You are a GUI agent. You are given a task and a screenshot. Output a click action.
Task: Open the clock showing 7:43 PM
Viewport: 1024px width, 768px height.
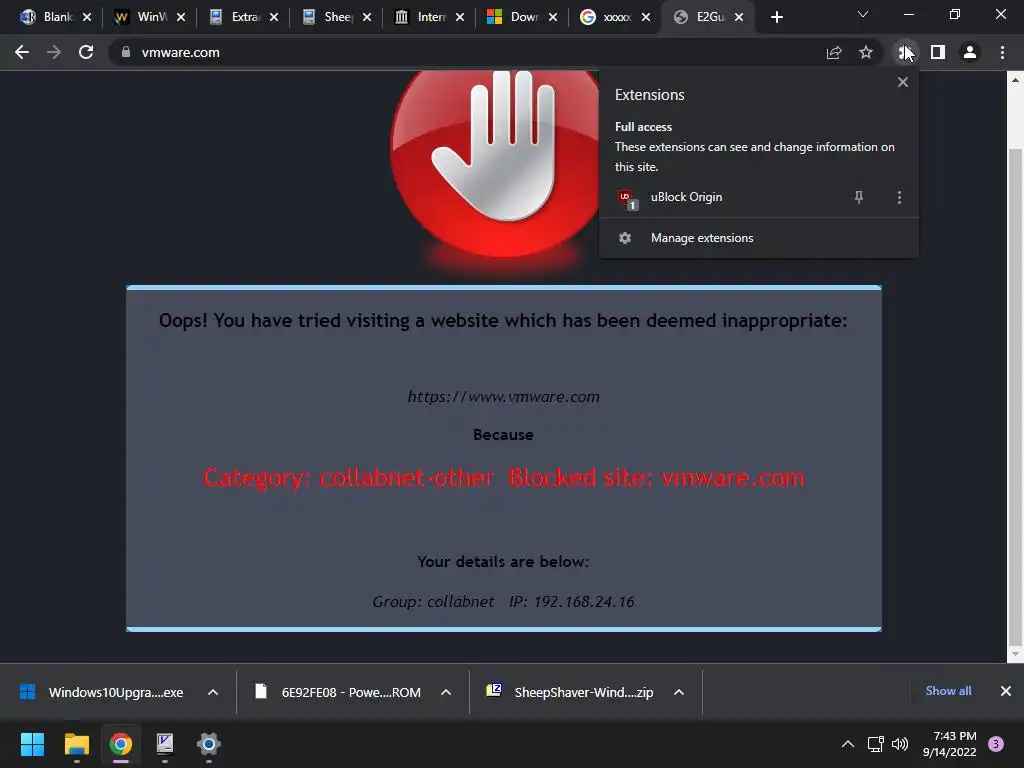tap(949, 744)
